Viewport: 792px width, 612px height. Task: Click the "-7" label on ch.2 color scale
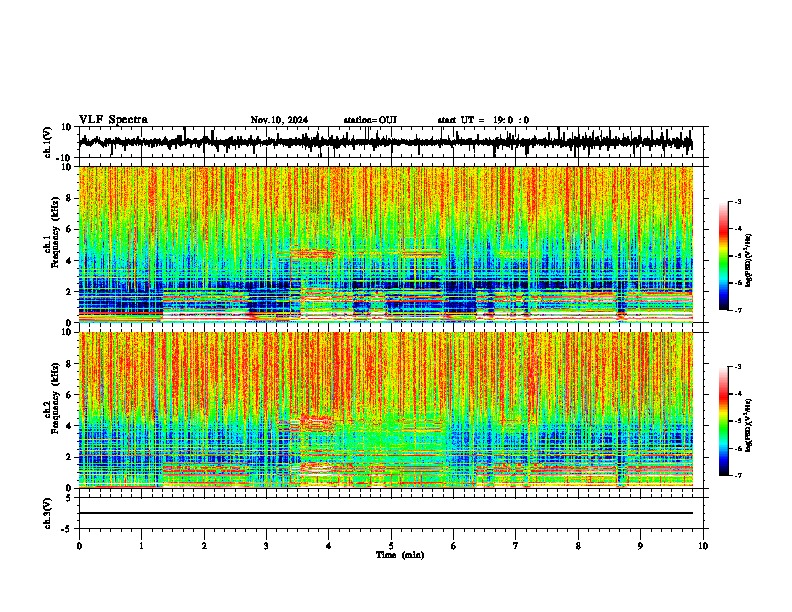[738, 476]
